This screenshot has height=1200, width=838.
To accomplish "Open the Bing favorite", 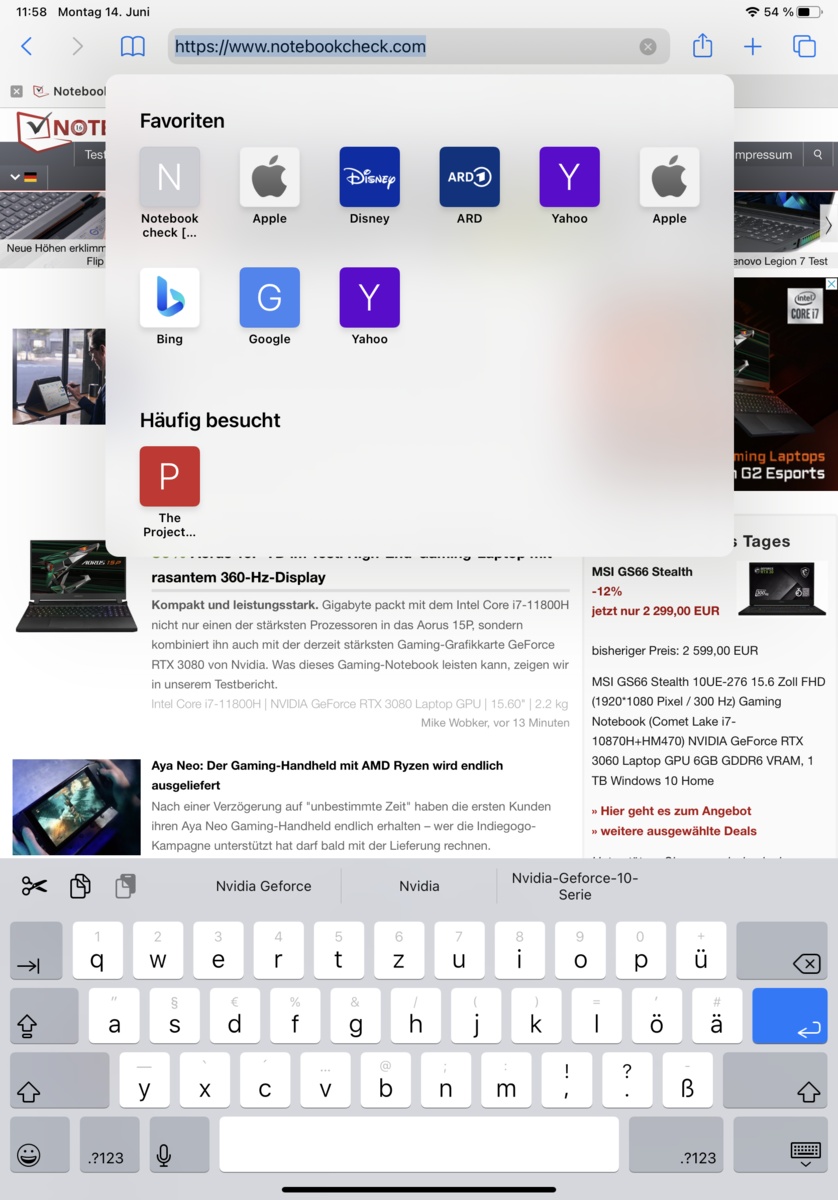I will 170,307.
